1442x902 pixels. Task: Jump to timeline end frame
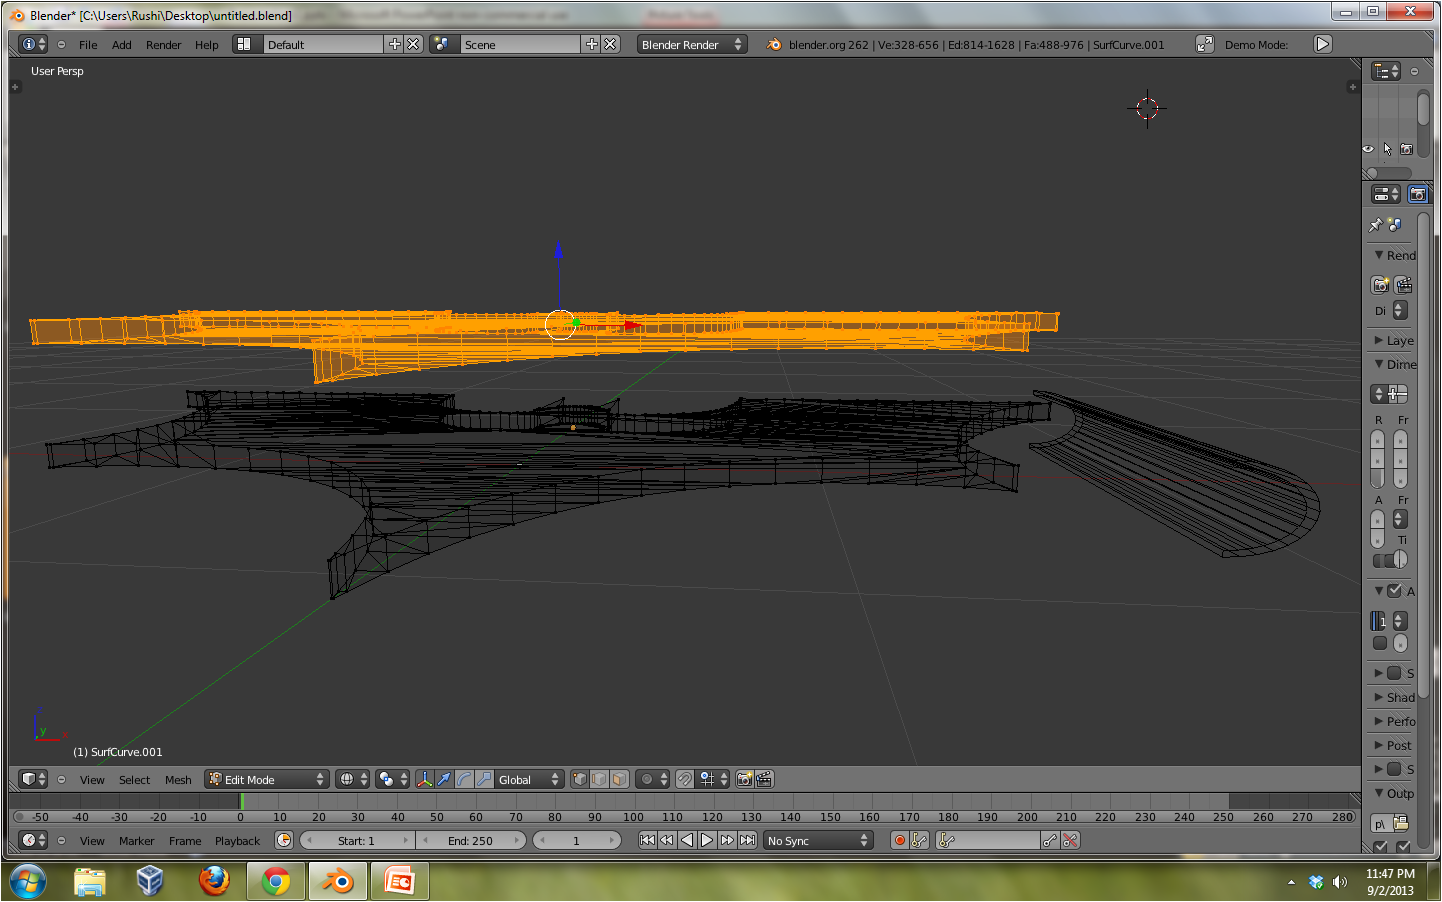pyautogui.click(x=747, y=840)
